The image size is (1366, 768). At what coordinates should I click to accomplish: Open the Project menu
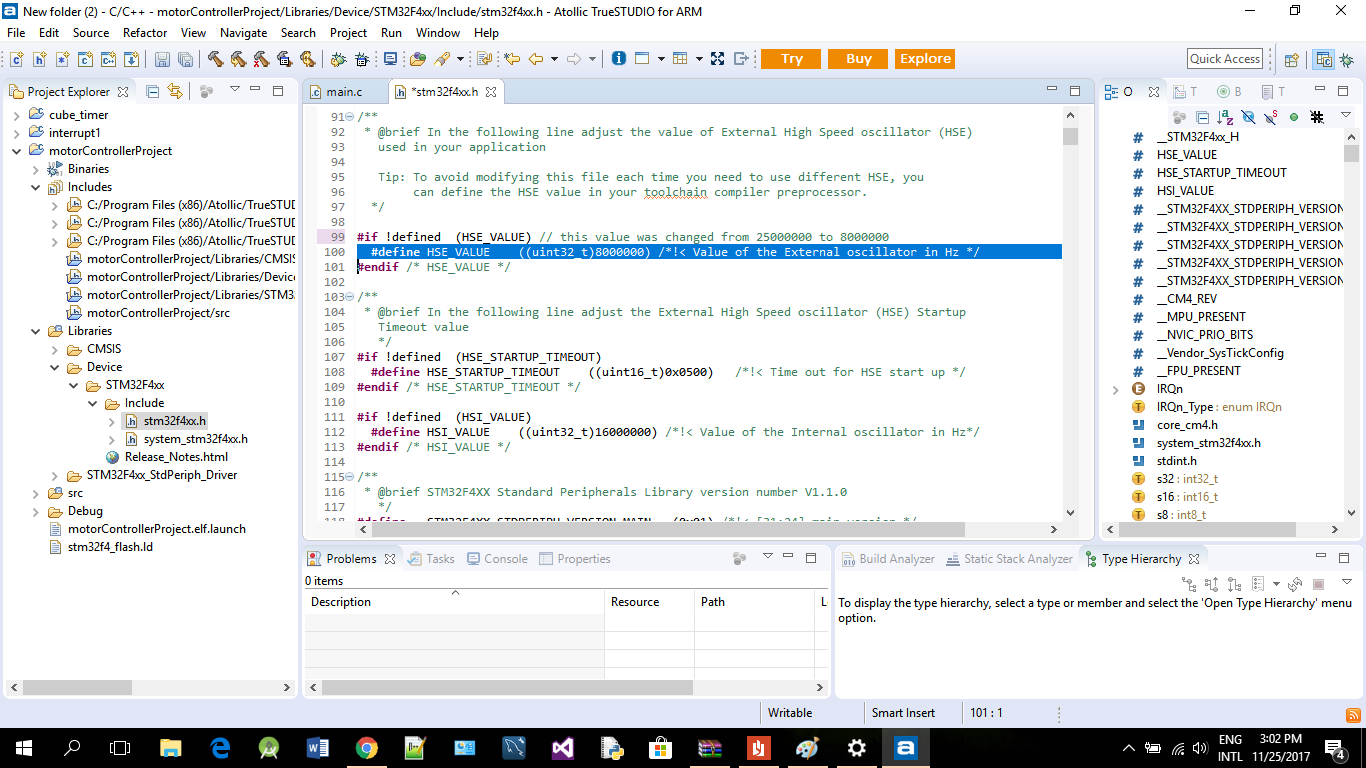tap(349, 33)
